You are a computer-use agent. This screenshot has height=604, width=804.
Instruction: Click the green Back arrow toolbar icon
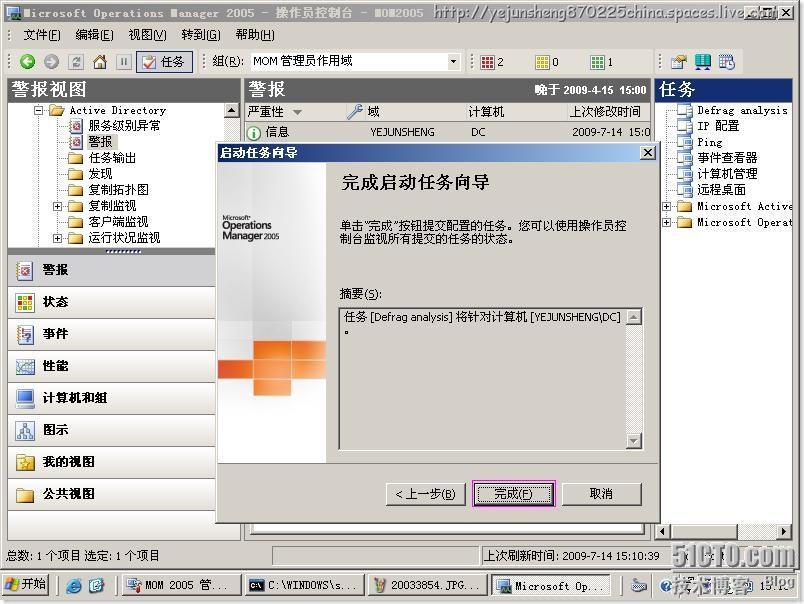pyautogui.click(x=28, y=62)
